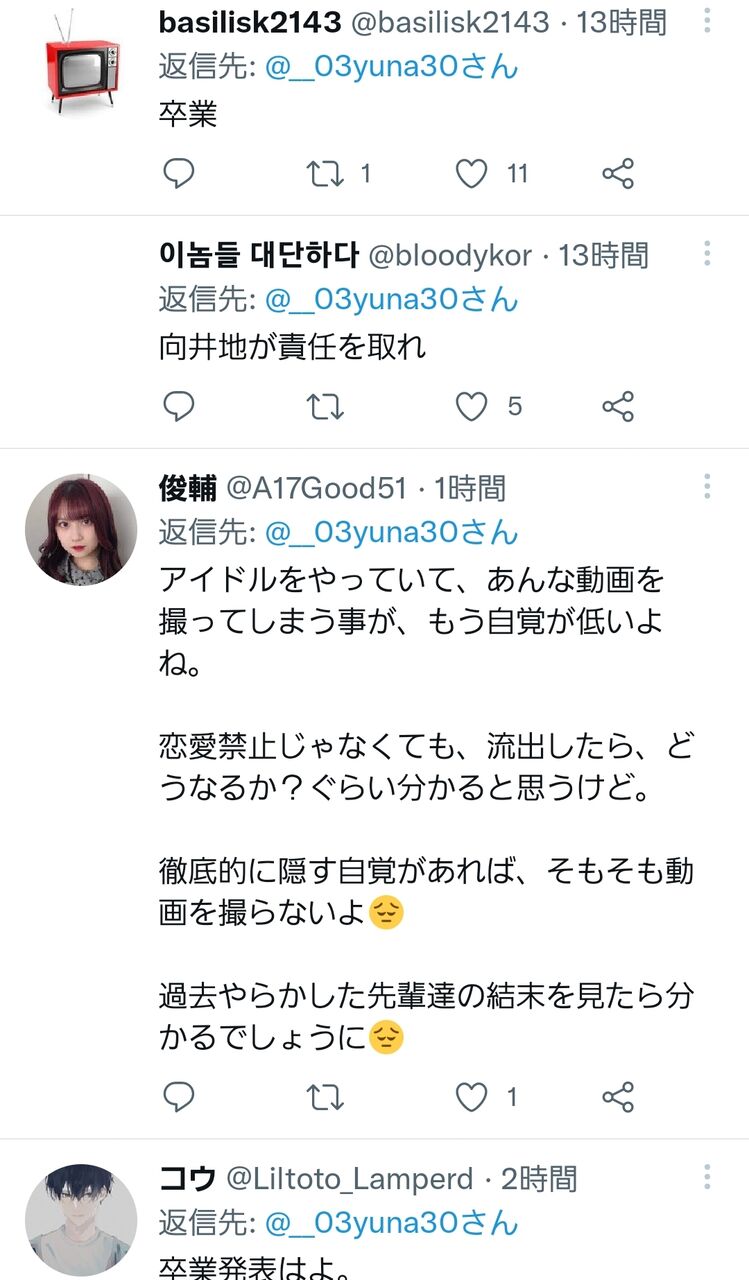749x1280 pixels.
Task: Open more options for コウ's tweet
Action: [707, 1177]
